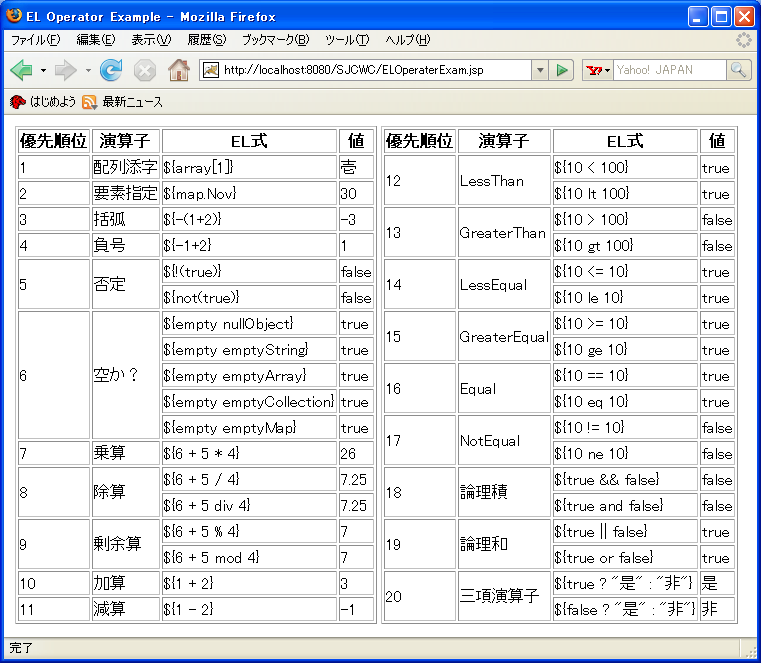Open the 最新ニュース bookmark
The image size is (761, 663).
tap(132, 102)
